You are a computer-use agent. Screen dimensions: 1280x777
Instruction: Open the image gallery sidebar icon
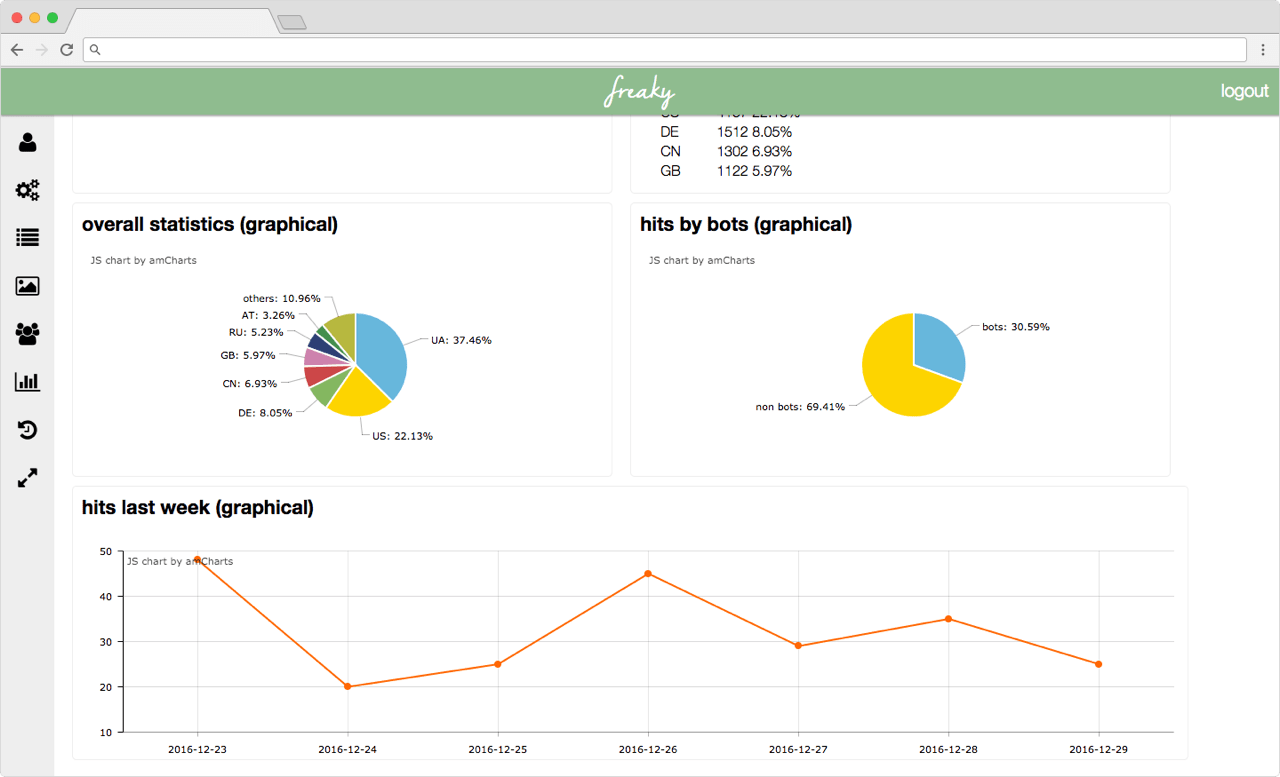click(27, 286)
